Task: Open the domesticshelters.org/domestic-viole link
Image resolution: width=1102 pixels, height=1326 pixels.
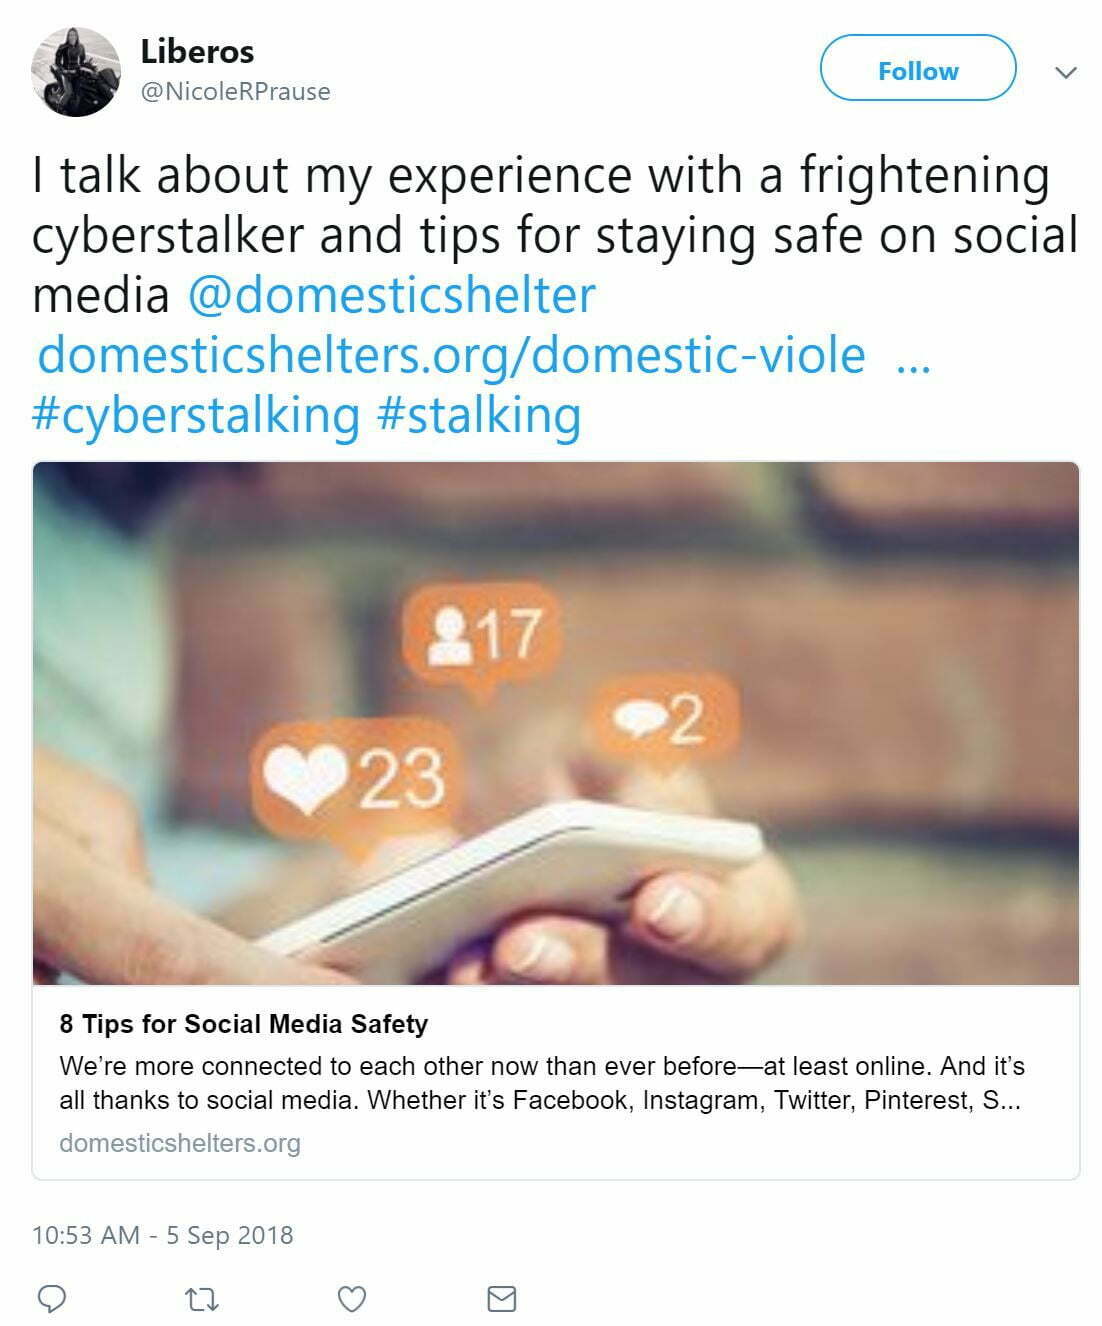Action: point(451,354)
